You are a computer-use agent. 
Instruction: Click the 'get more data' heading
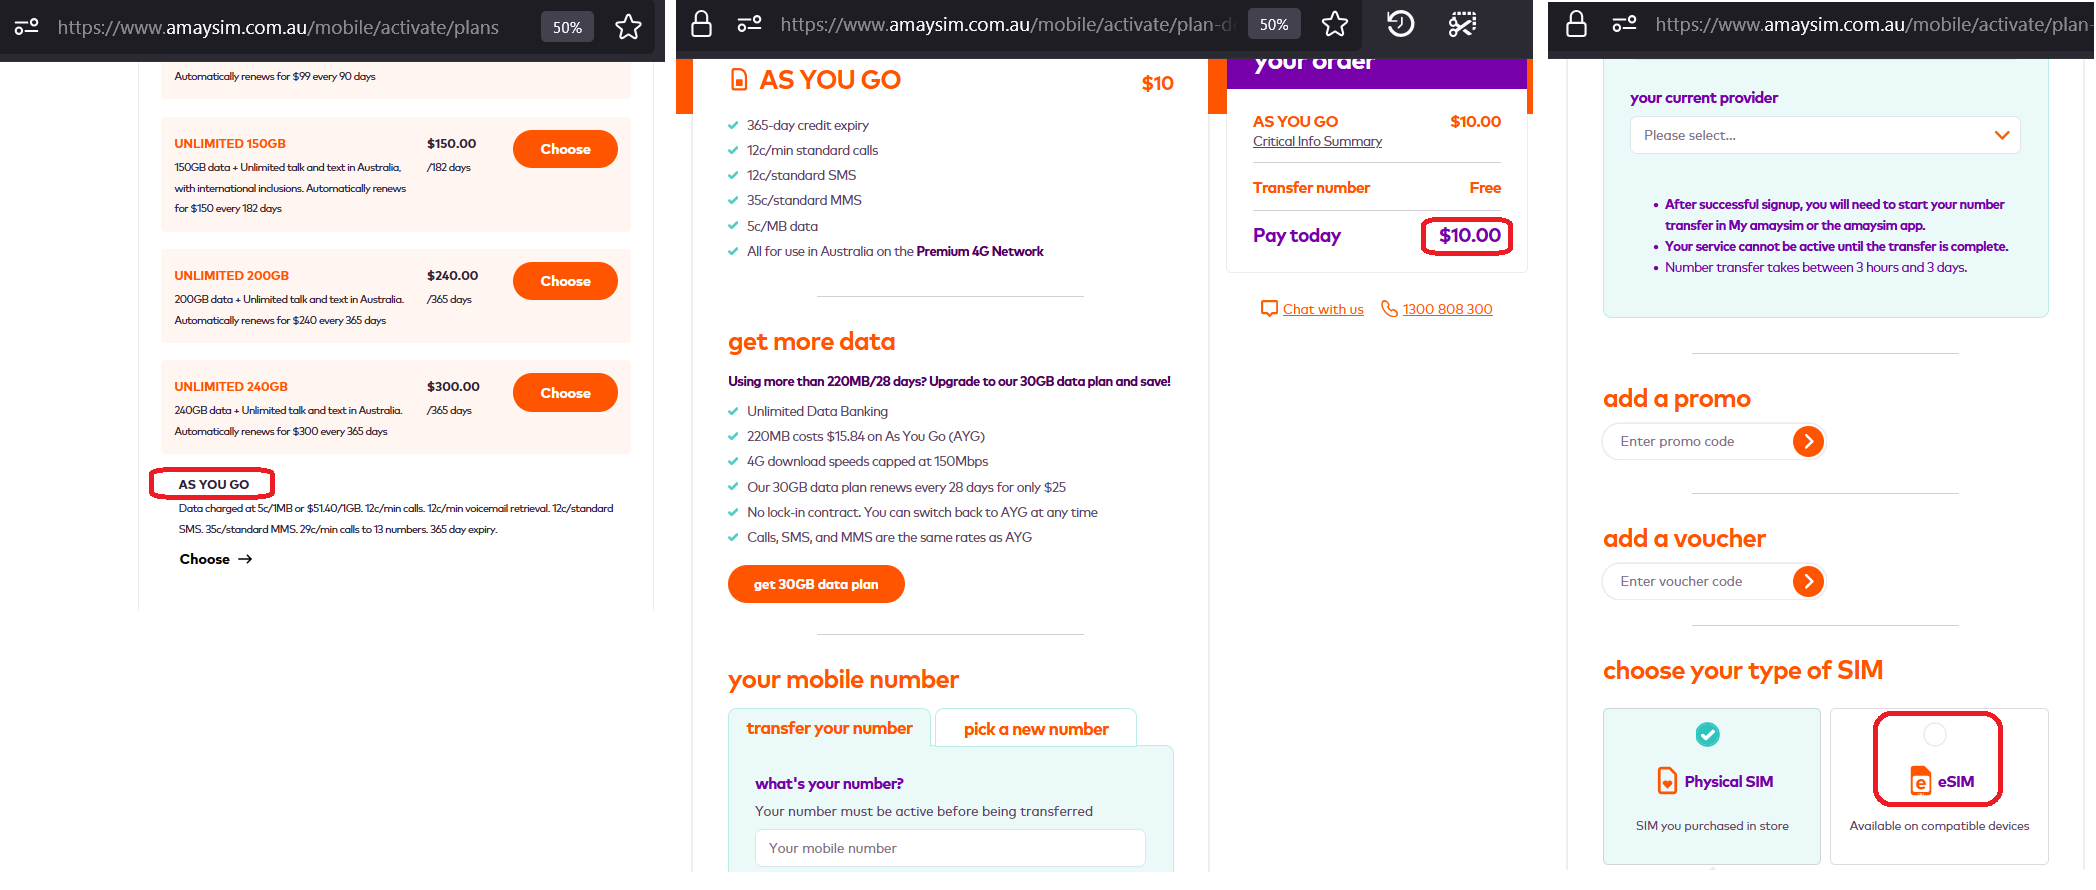coord(811,342)
